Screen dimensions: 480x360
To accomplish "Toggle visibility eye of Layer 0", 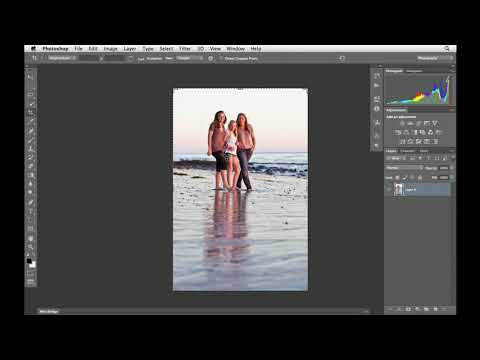I will click(x=389, y=190).
